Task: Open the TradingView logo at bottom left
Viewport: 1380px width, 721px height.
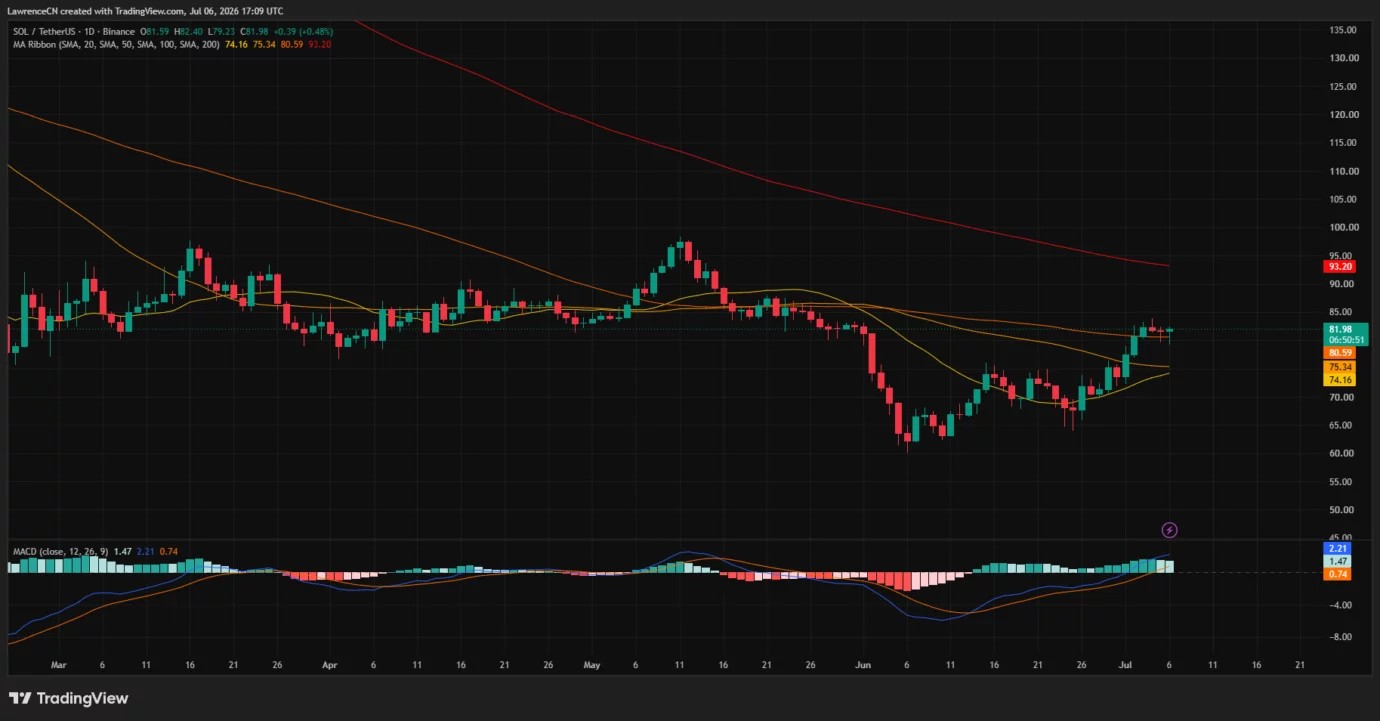Action: tap(68, 698)
